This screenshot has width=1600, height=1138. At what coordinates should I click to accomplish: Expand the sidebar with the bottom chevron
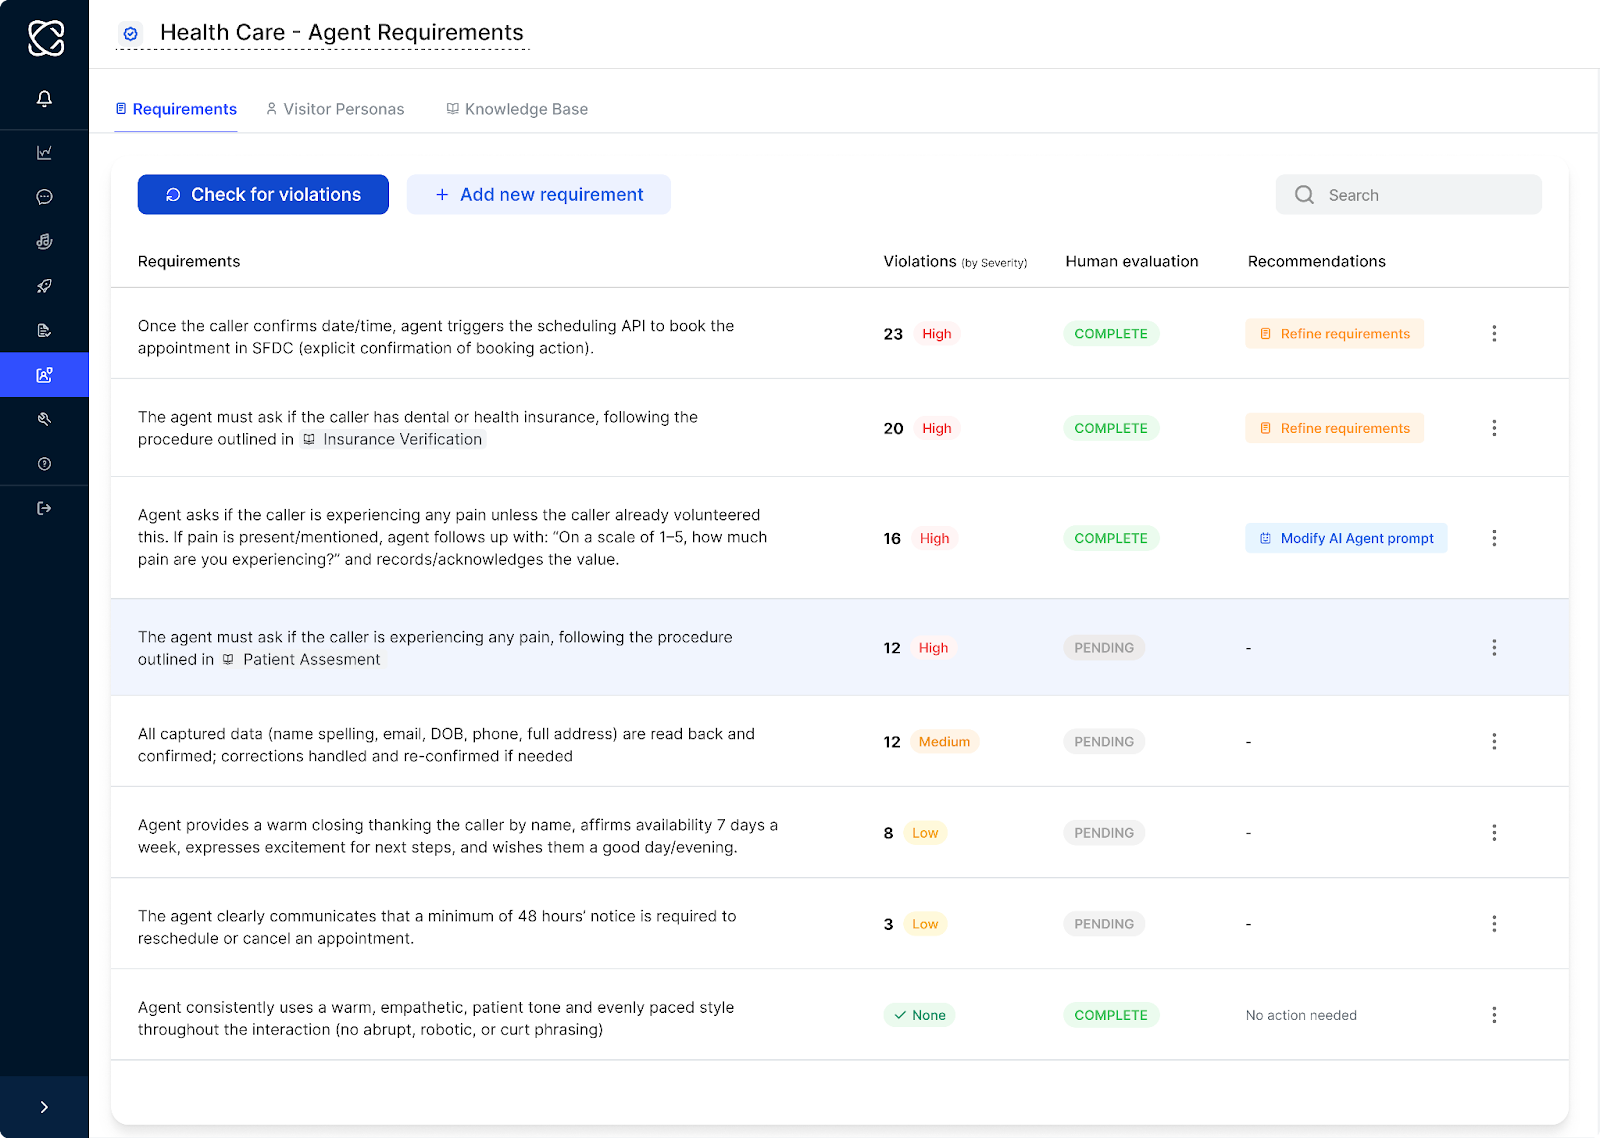pos(44,1107)
